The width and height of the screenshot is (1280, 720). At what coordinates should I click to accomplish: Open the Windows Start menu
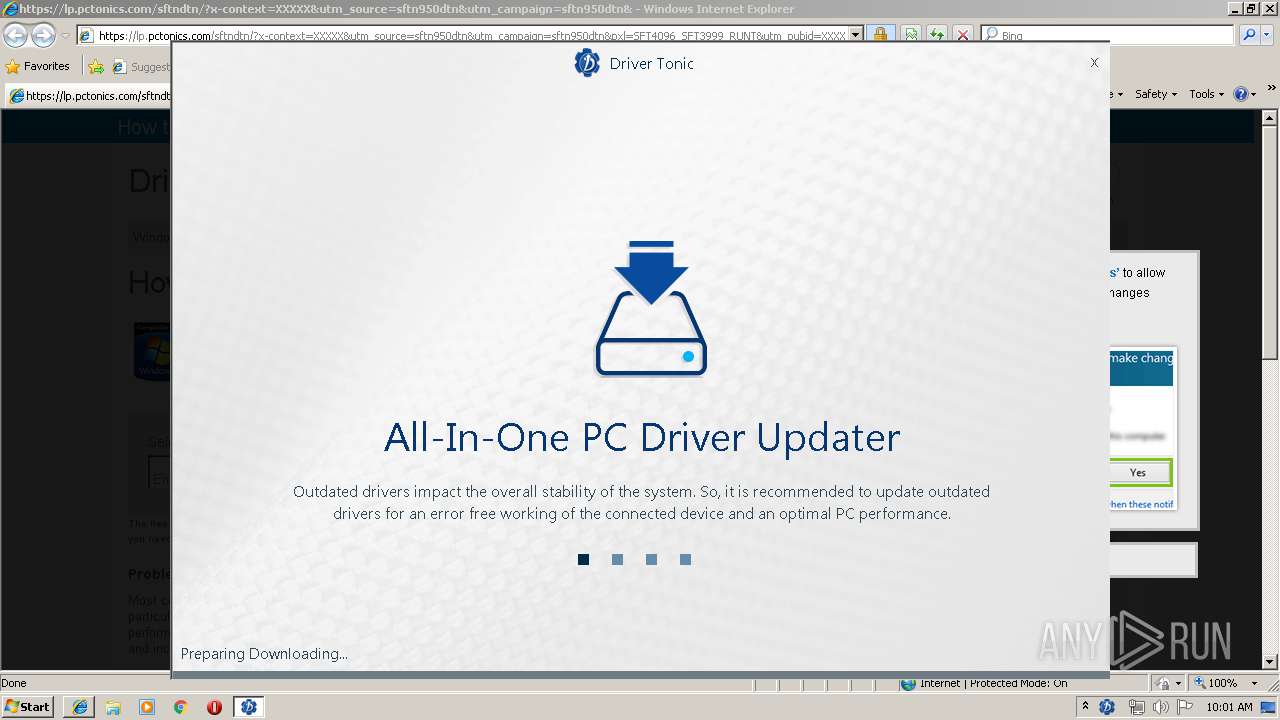tap(27, 707)
